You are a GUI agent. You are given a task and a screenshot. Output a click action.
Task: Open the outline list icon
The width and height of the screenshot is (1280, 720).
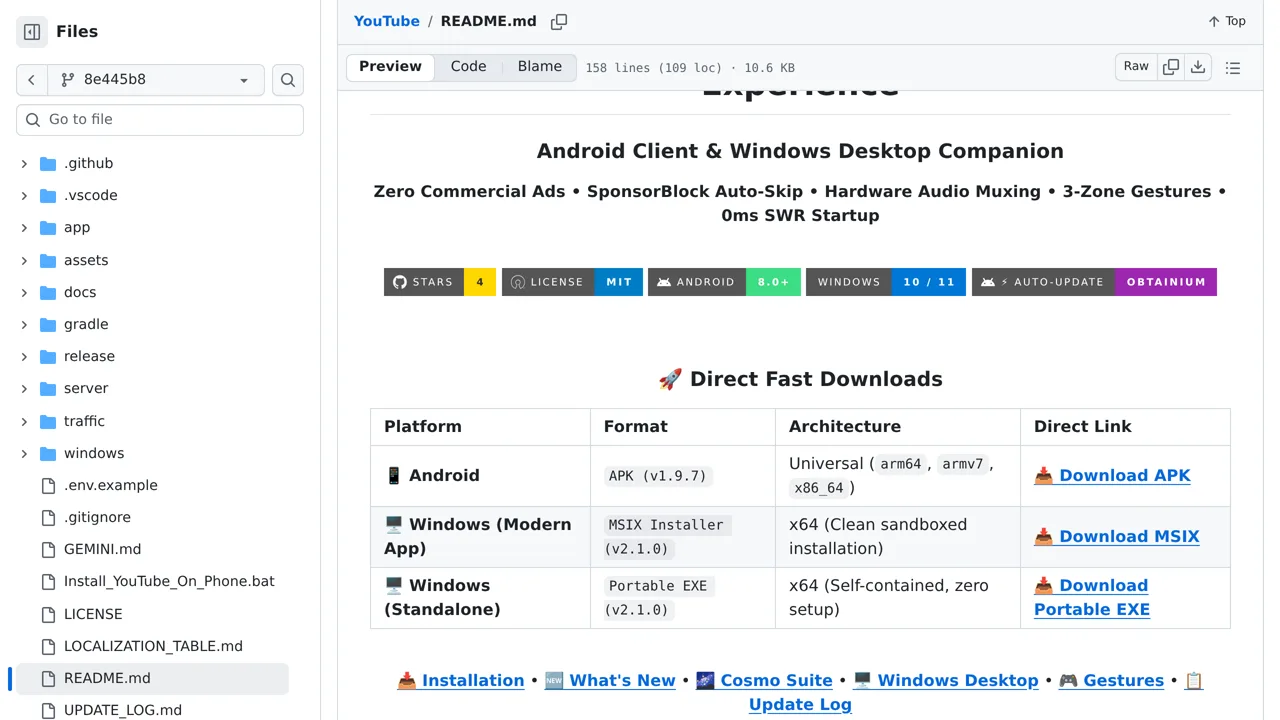(1233, 67)
